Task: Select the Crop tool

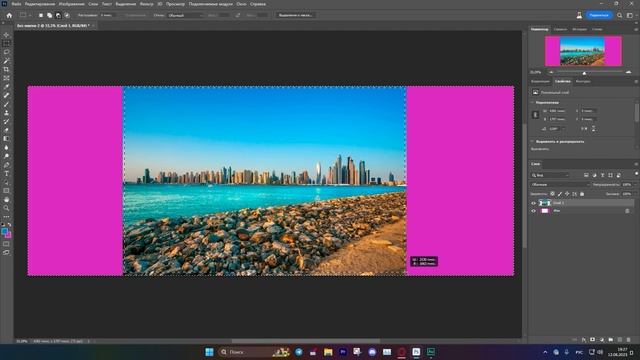Action: tap(6, 69)
